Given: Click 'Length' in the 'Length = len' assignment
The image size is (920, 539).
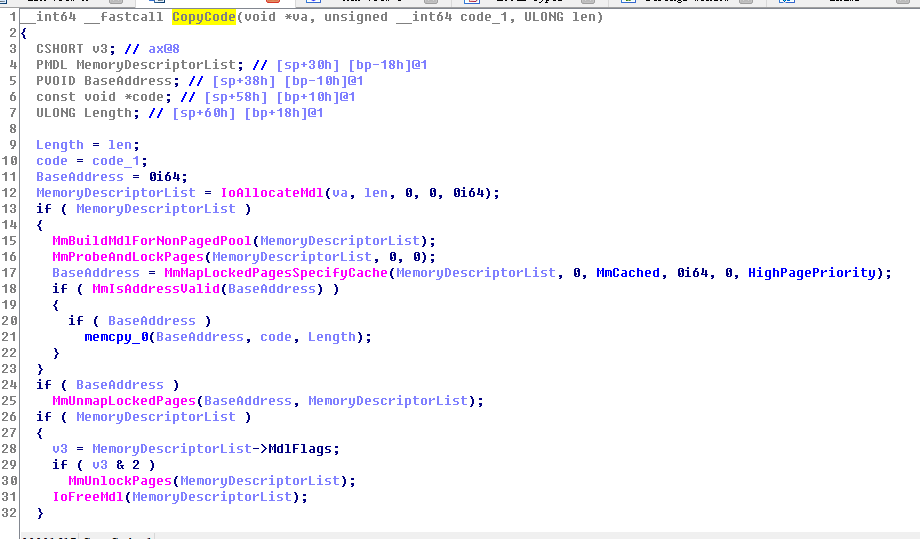Looking at the screenshot, I should [x=59, y=145].
